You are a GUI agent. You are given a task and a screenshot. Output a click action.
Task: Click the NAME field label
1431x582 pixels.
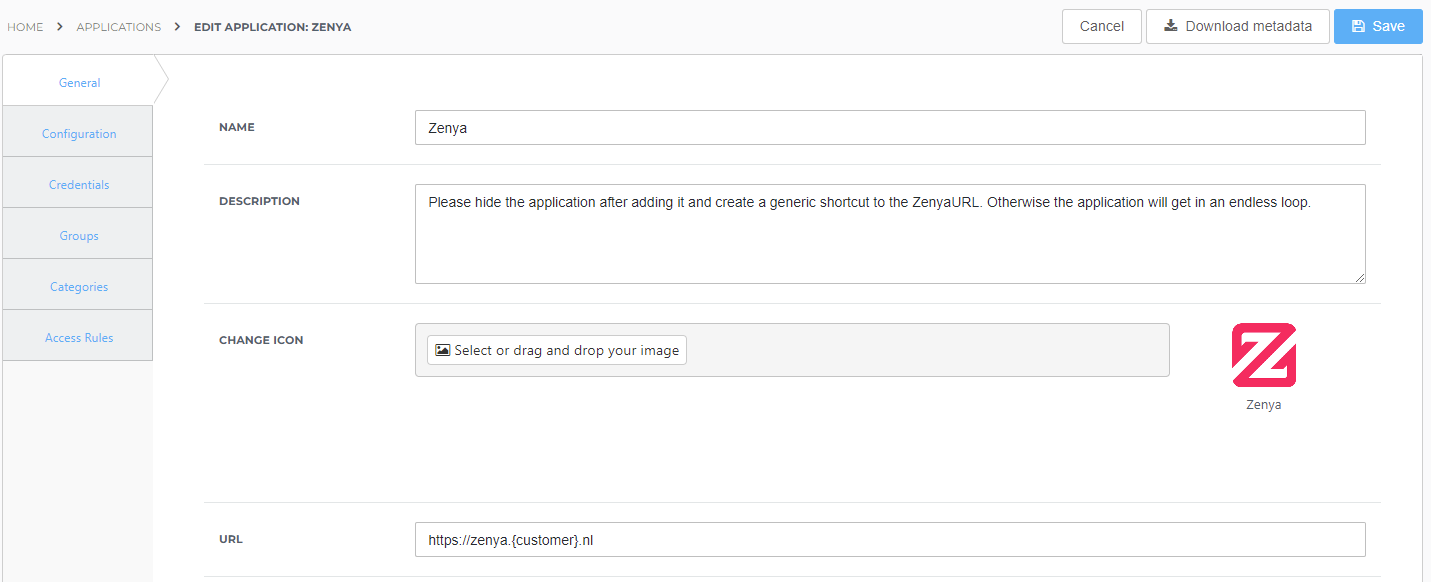237,128
